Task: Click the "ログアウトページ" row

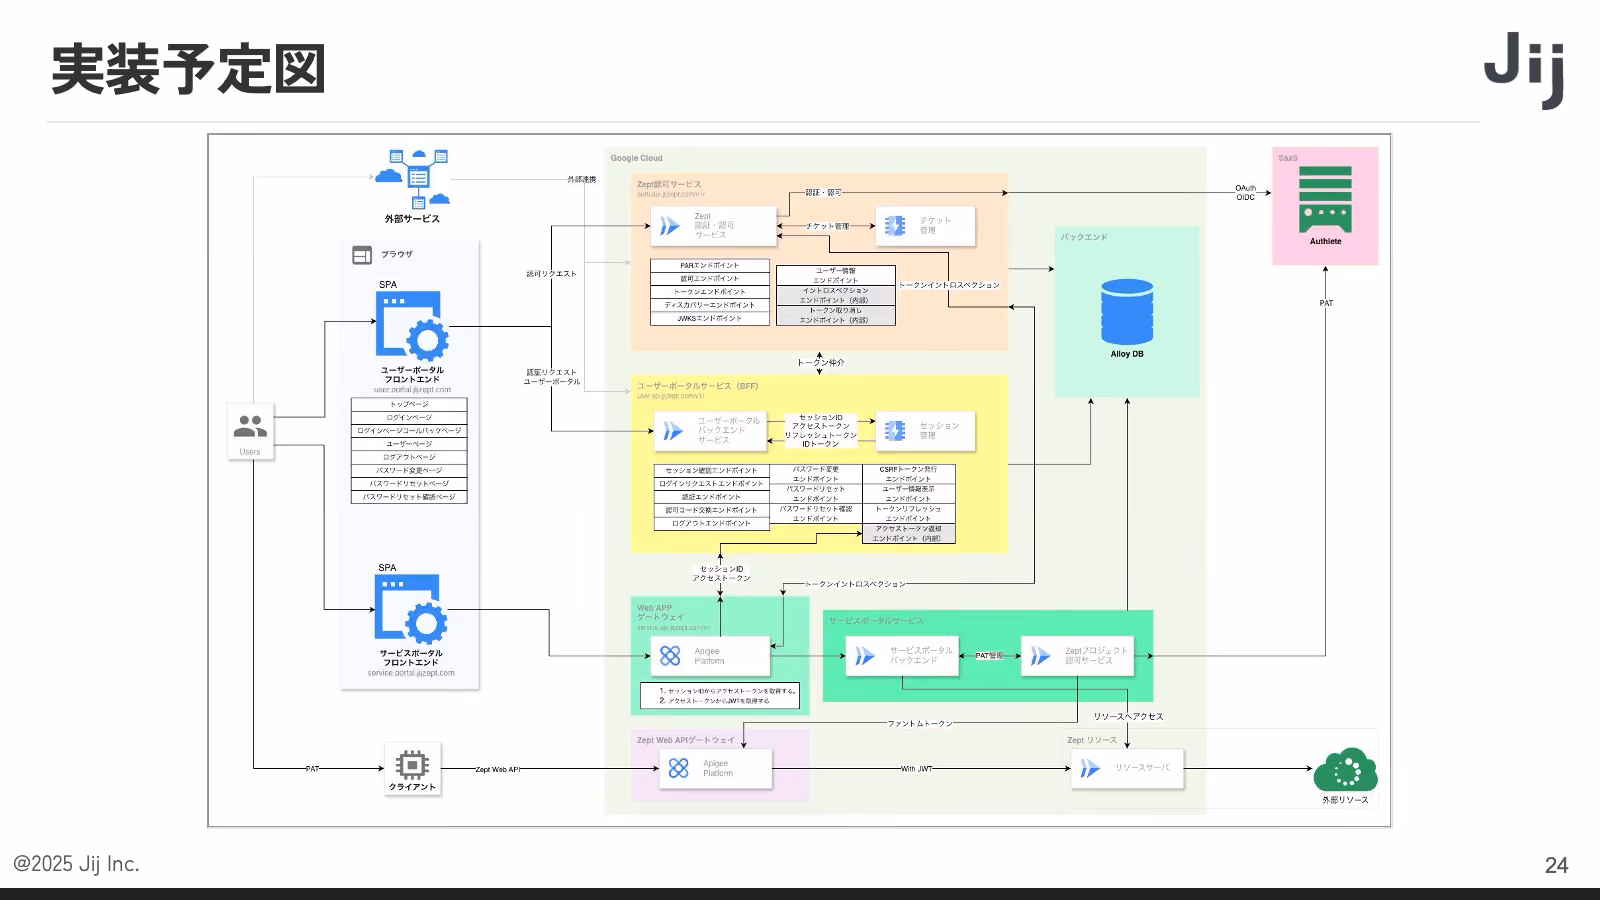Action: pos(409,457)
